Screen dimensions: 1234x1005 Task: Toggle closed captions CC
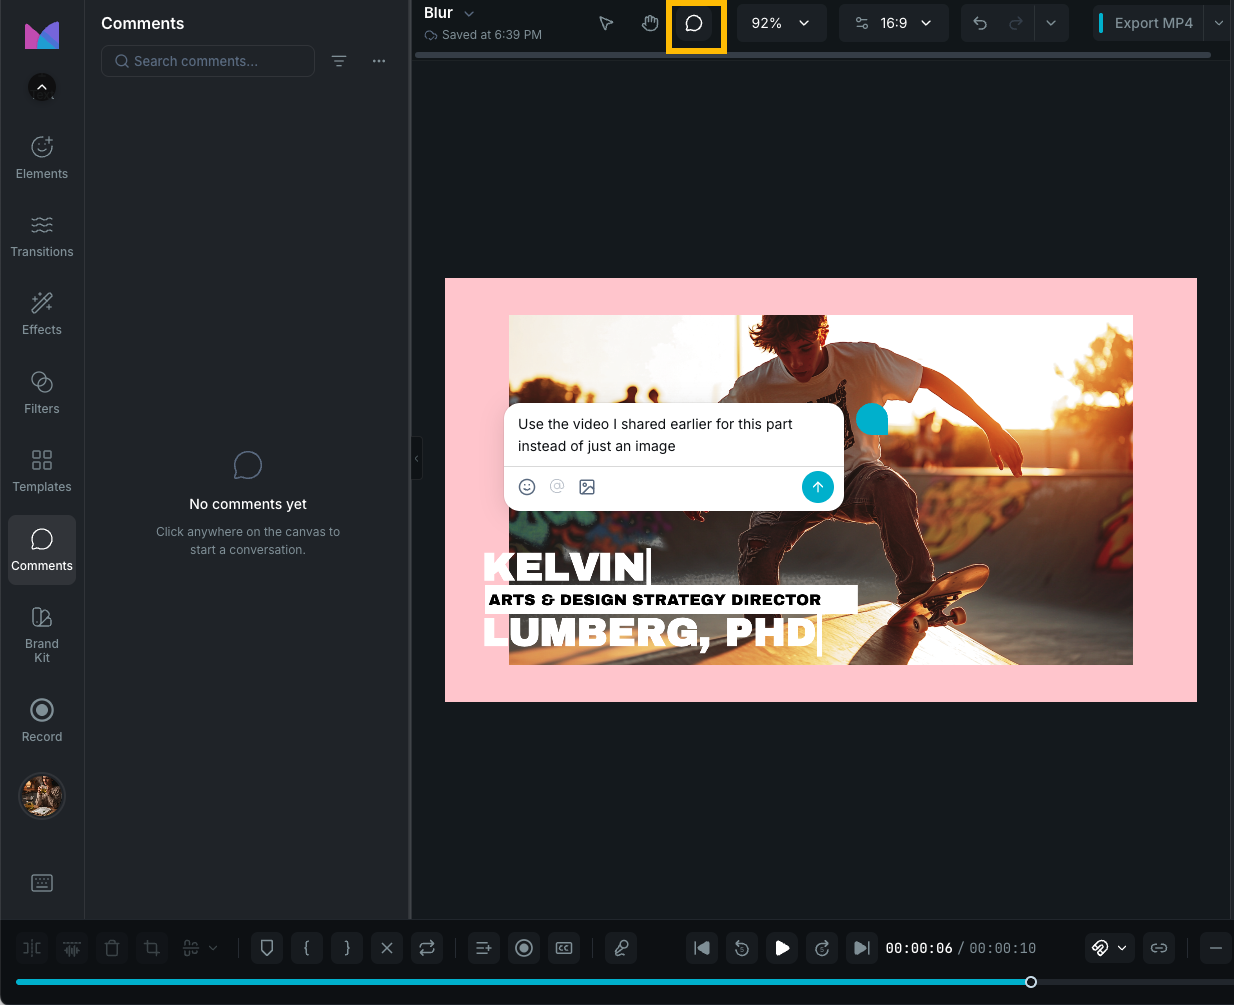pyautogui.click(x=564, y=948)
